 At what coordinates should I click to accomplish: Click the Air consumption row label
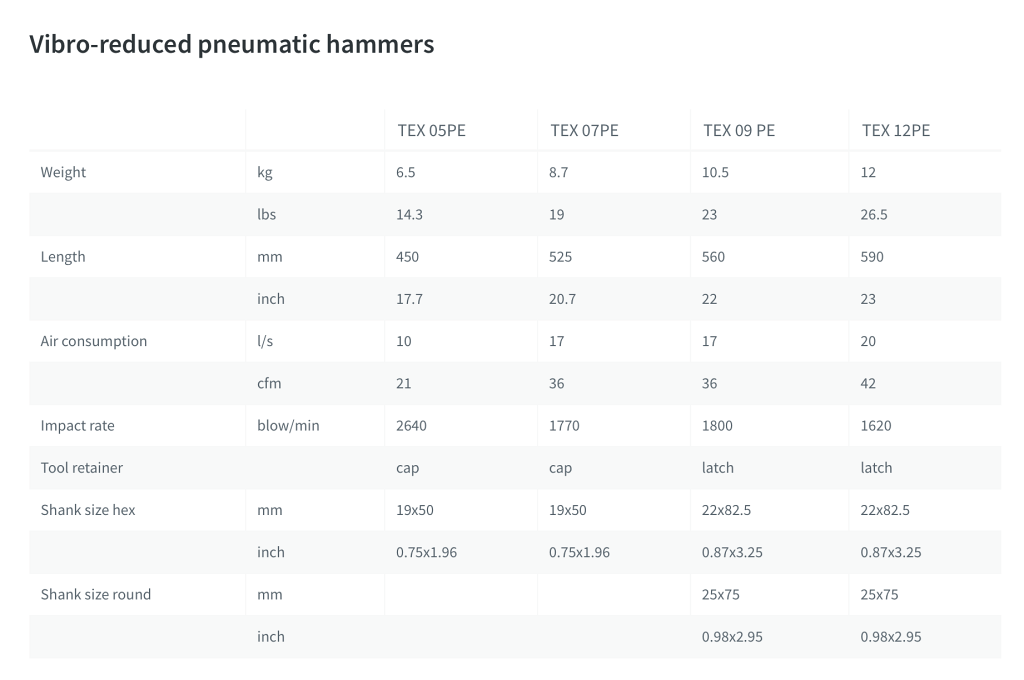tap(93, 341)
